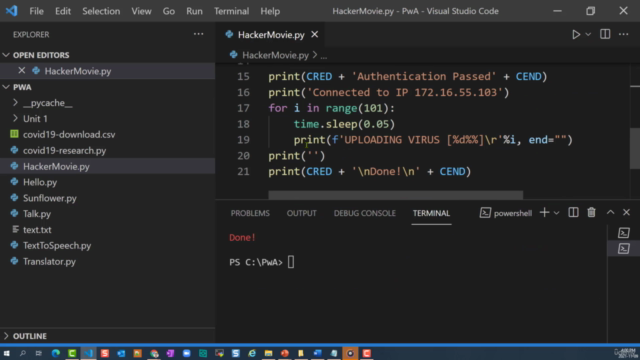The image size is (640, 360).
Task: Click the editor horizontal scrollbar
Action: click(396, 195)
